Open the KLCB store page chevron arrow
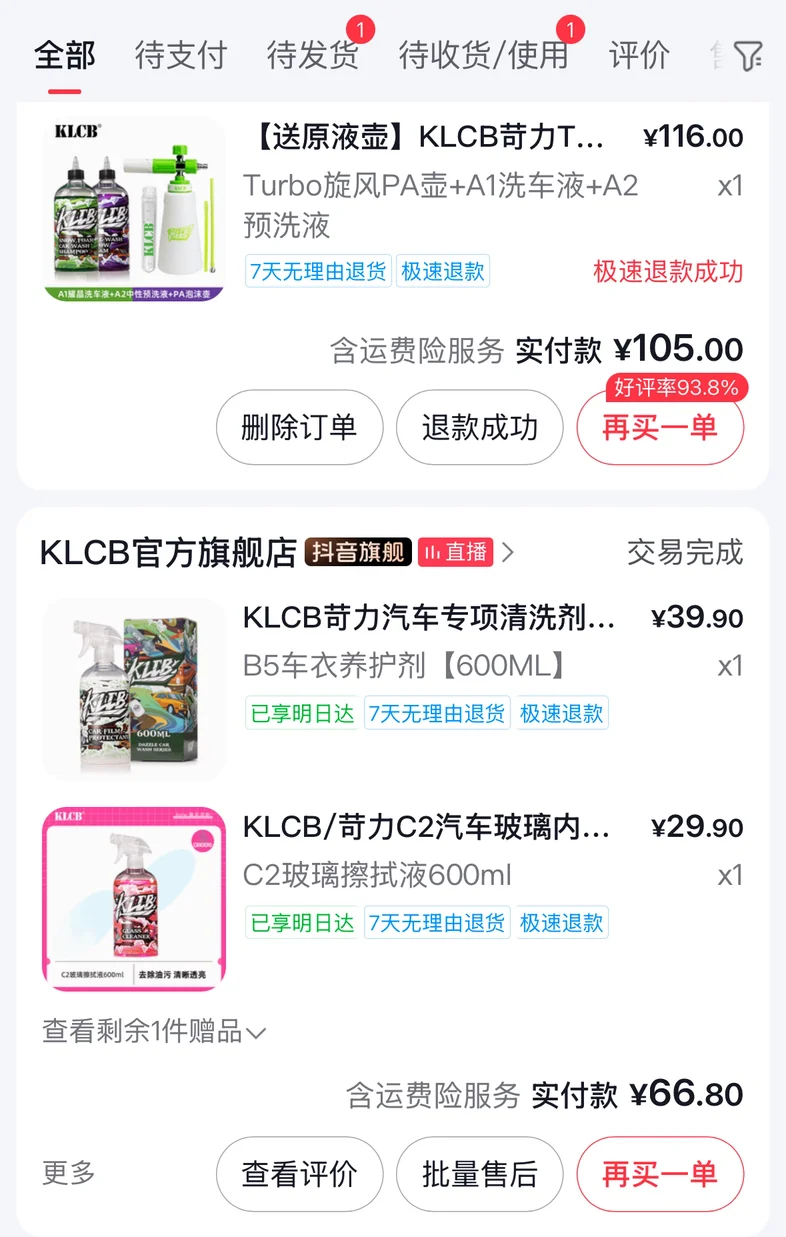The height and width of the screenshot is (1237, 786). [508, 552]
